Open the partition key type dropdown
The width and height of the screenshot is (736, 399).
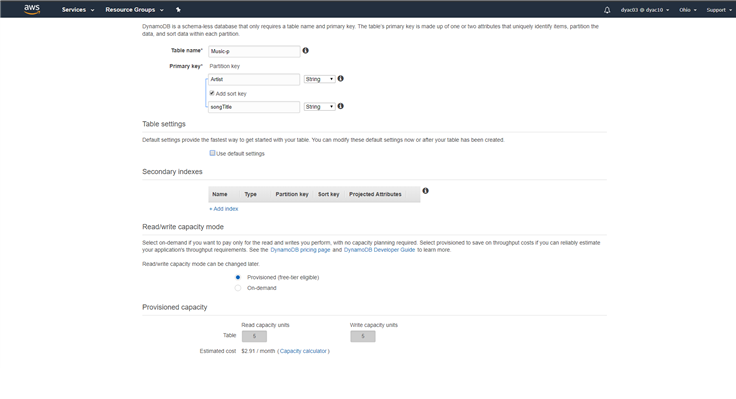319,79
